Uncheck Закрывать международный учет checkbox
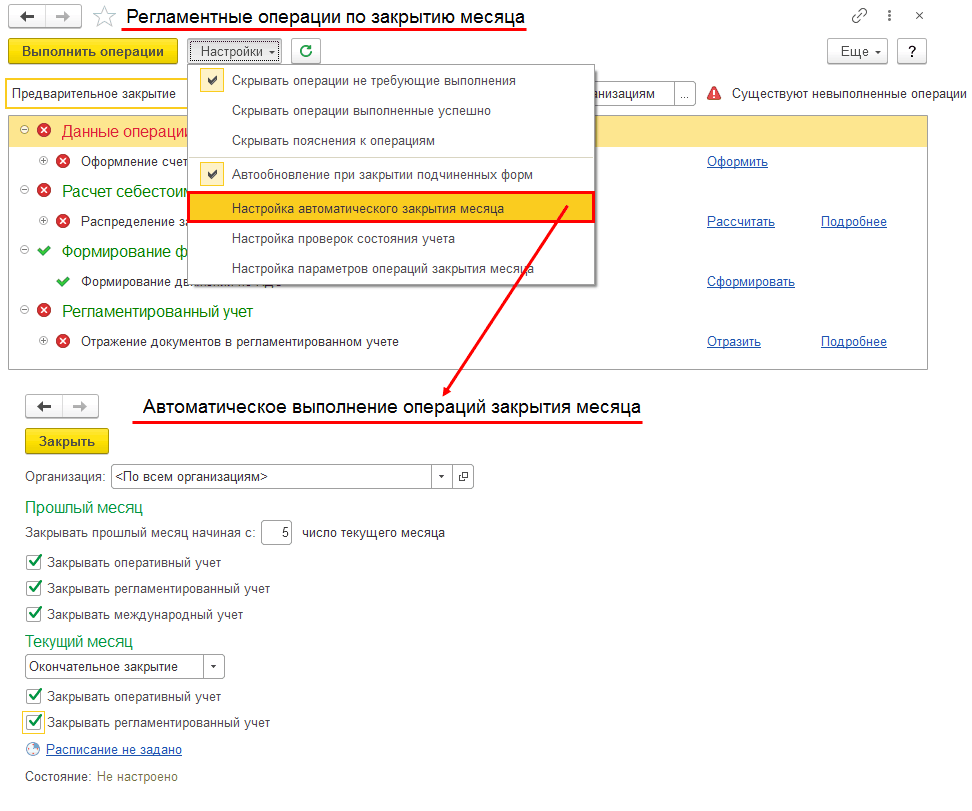Screen dimensions: 972x811 point(34,614)
